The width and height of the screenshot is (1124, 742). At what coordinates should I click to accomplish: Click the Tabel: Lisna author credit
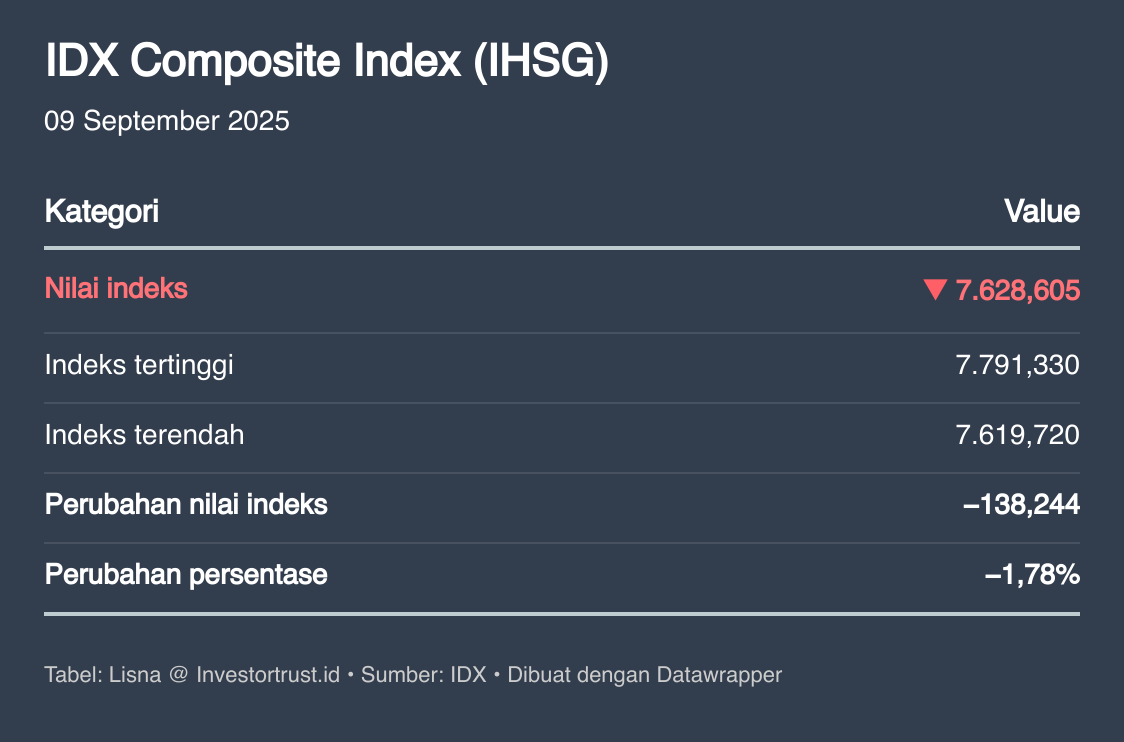point(103,675)
